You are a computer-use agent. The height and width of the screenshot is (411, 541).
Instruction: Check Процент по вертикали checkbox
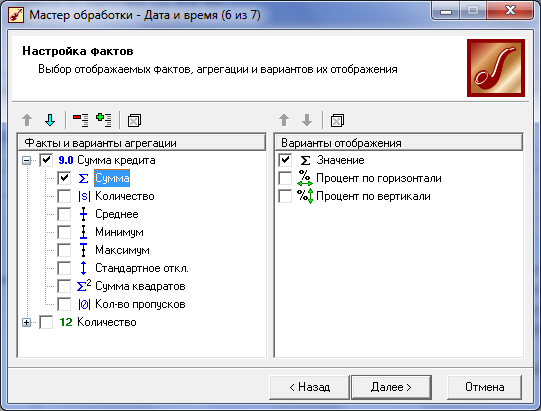pyautogui.click(x=285, y=196)
